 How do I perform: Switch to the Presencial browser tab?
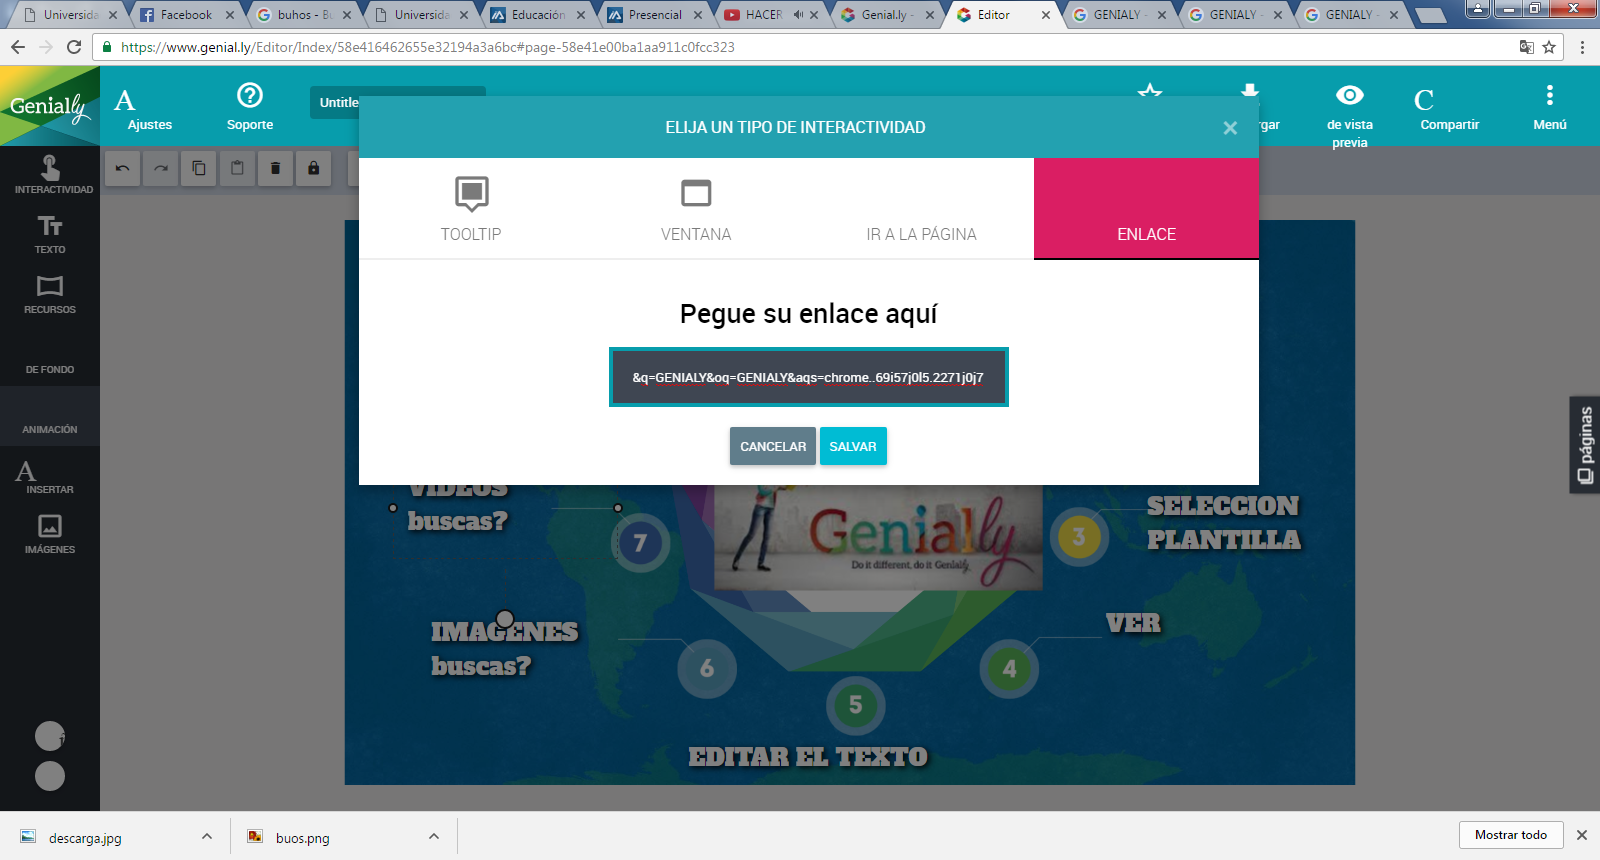[653, 15]
